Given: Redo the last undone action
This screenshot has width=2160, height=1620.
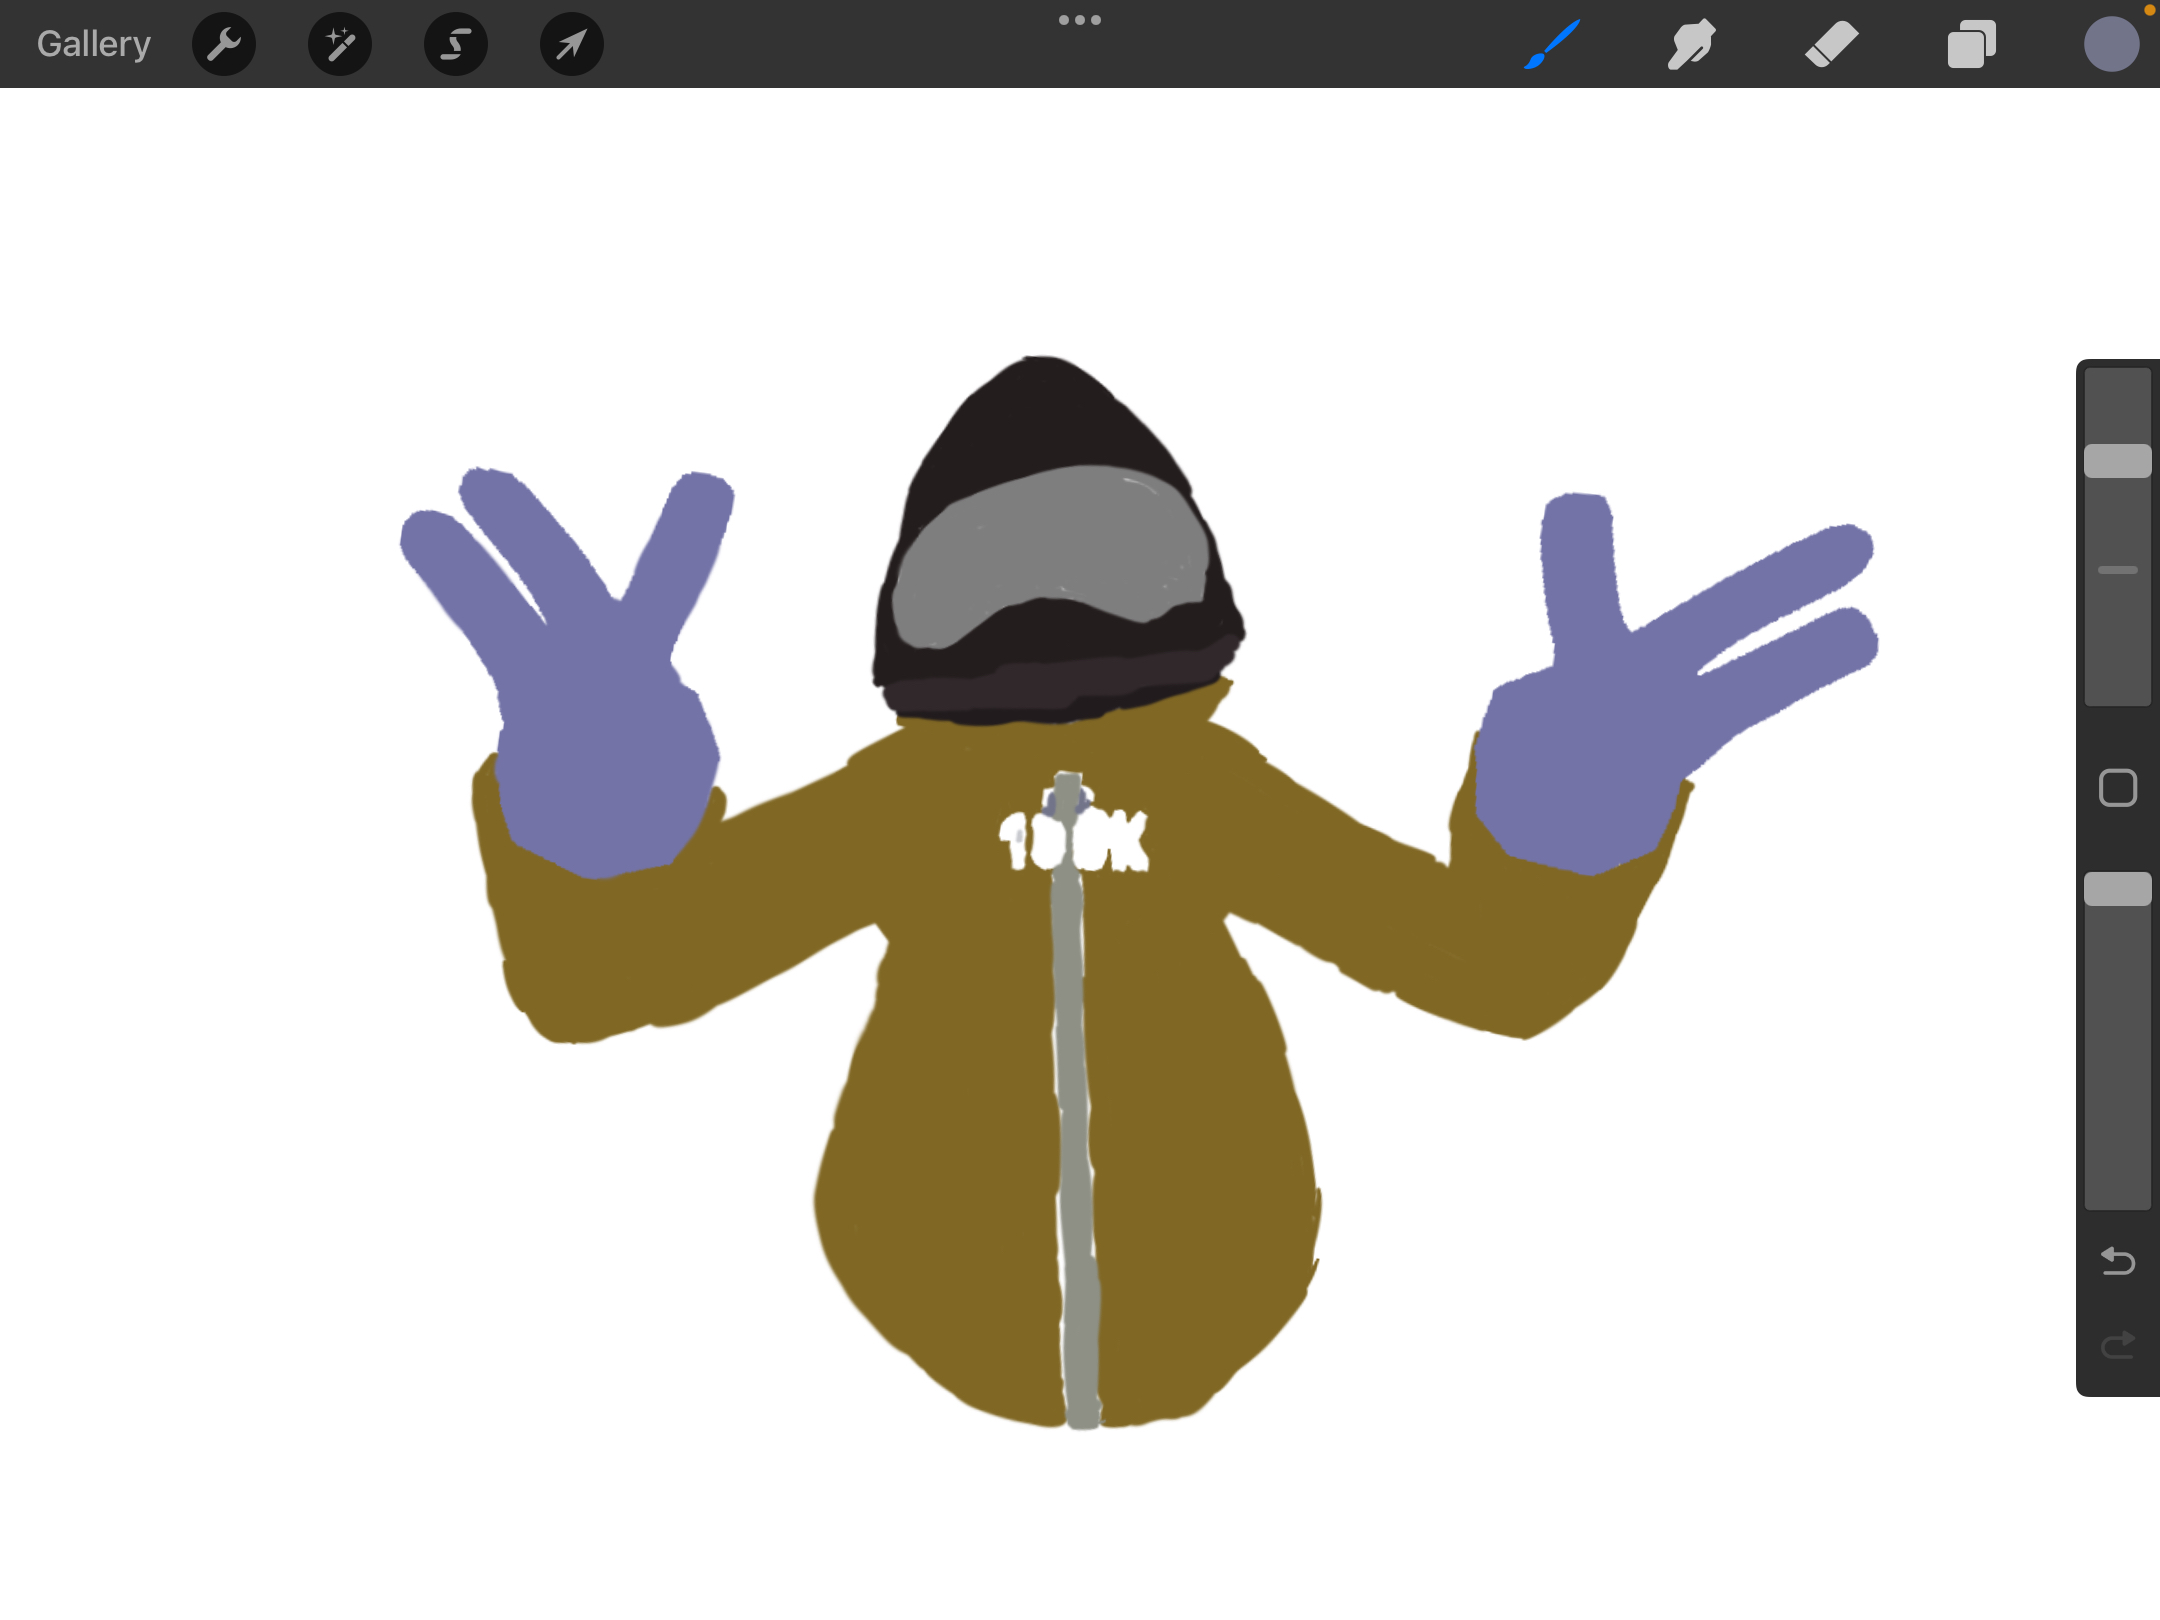Looking at the screenshot, I should pyautogui.click(x=2118, y=1345).
